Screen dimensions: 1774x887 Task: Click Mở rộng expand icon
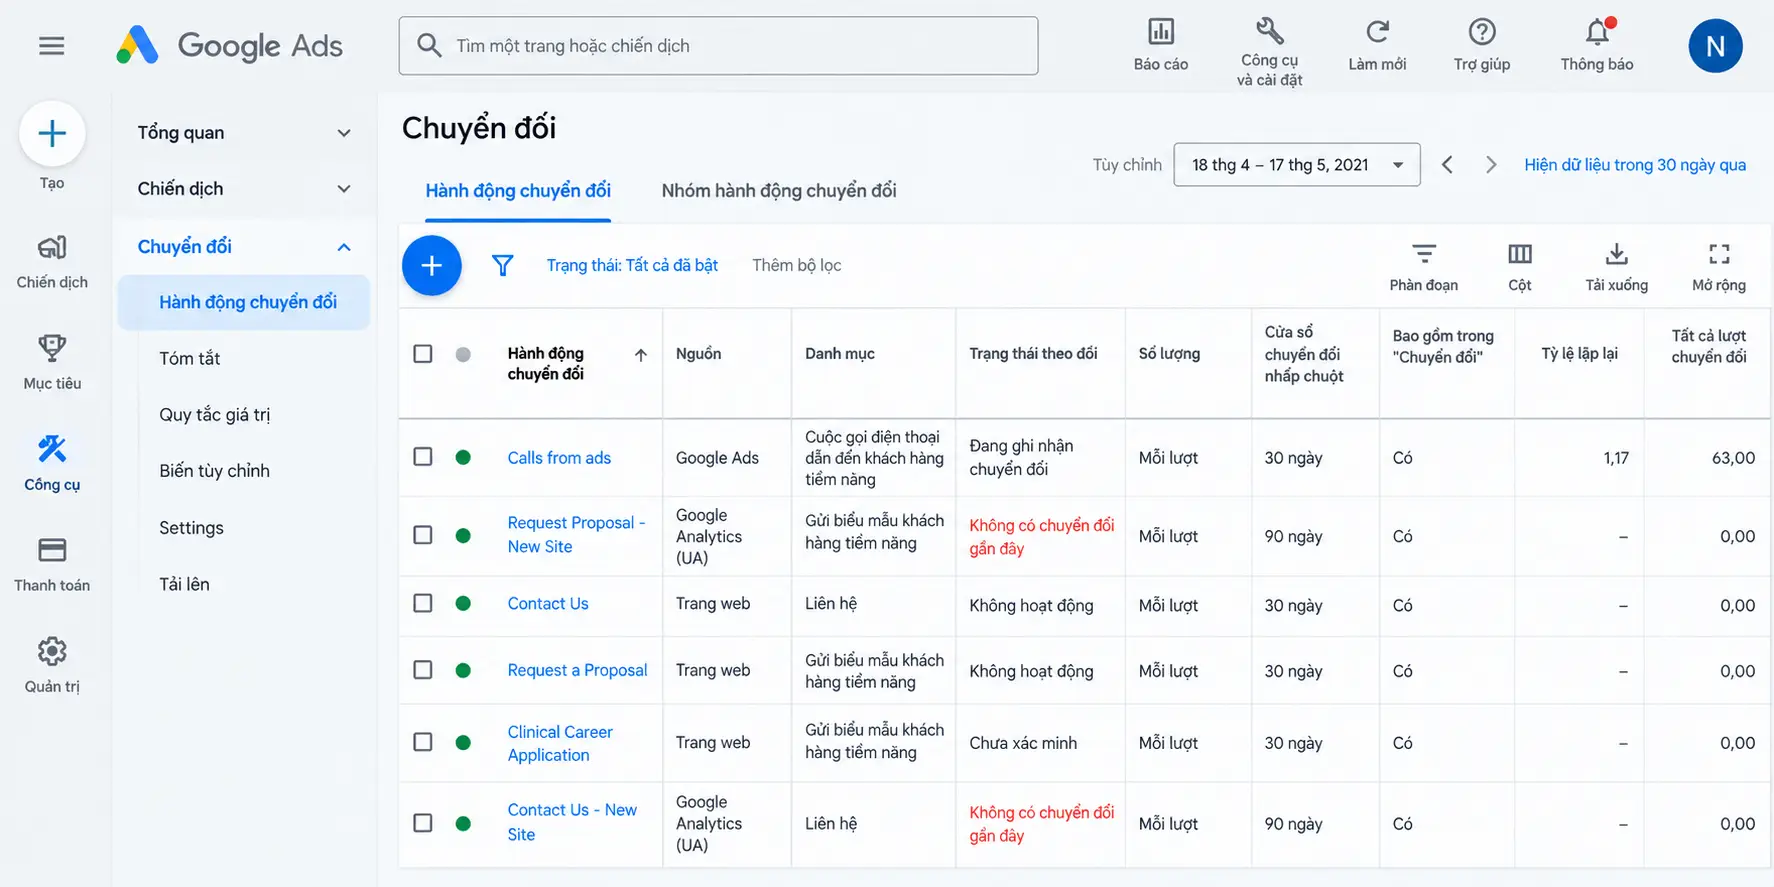pos(1719,254)
